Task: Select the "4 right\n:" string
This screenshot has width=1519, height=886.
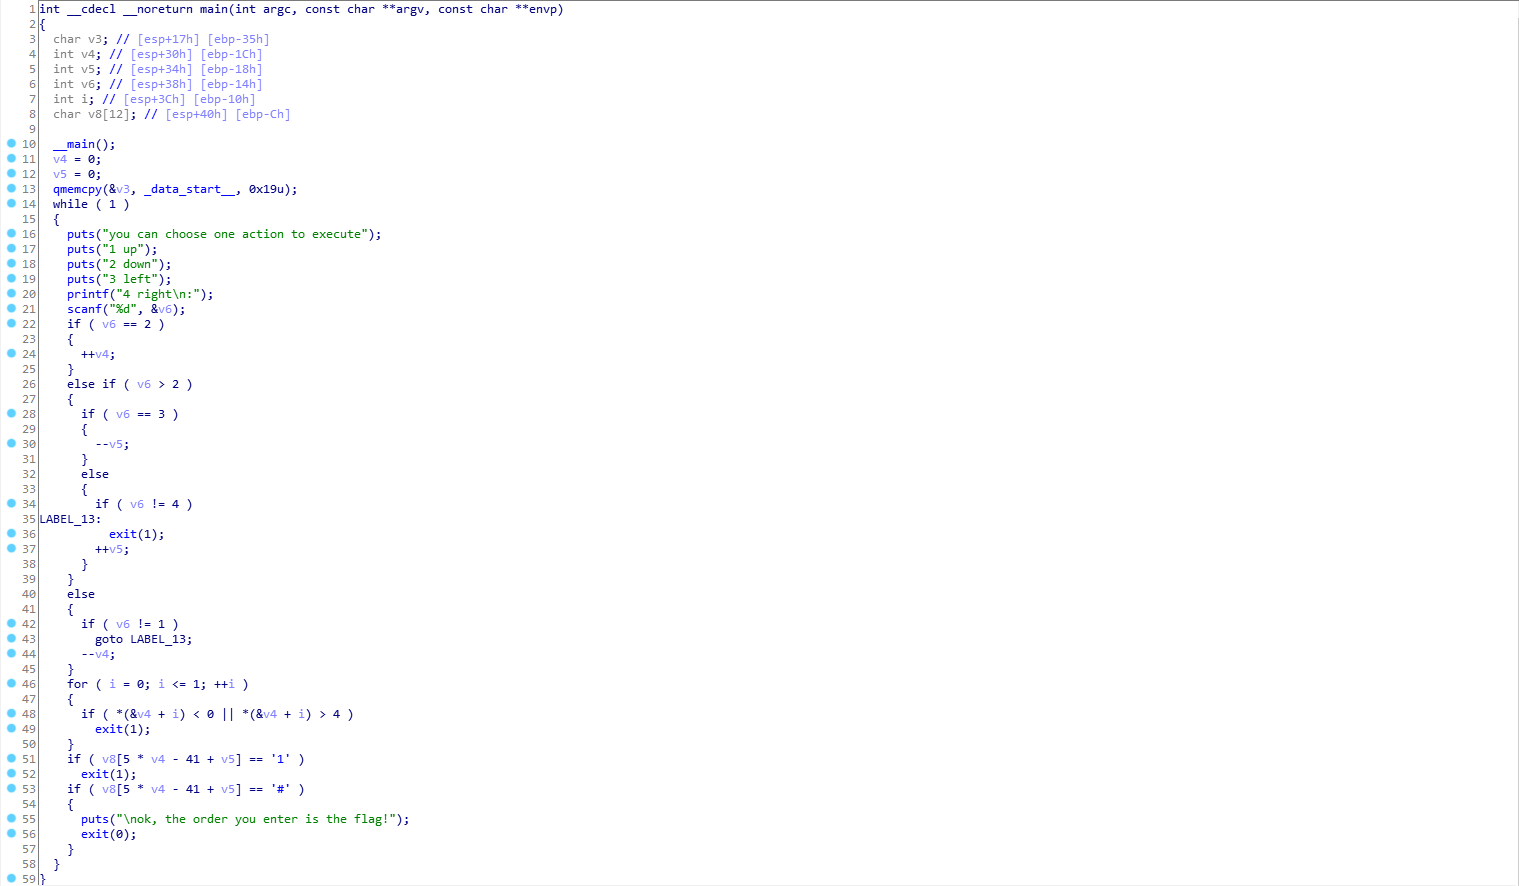Action: coord(158,294)
